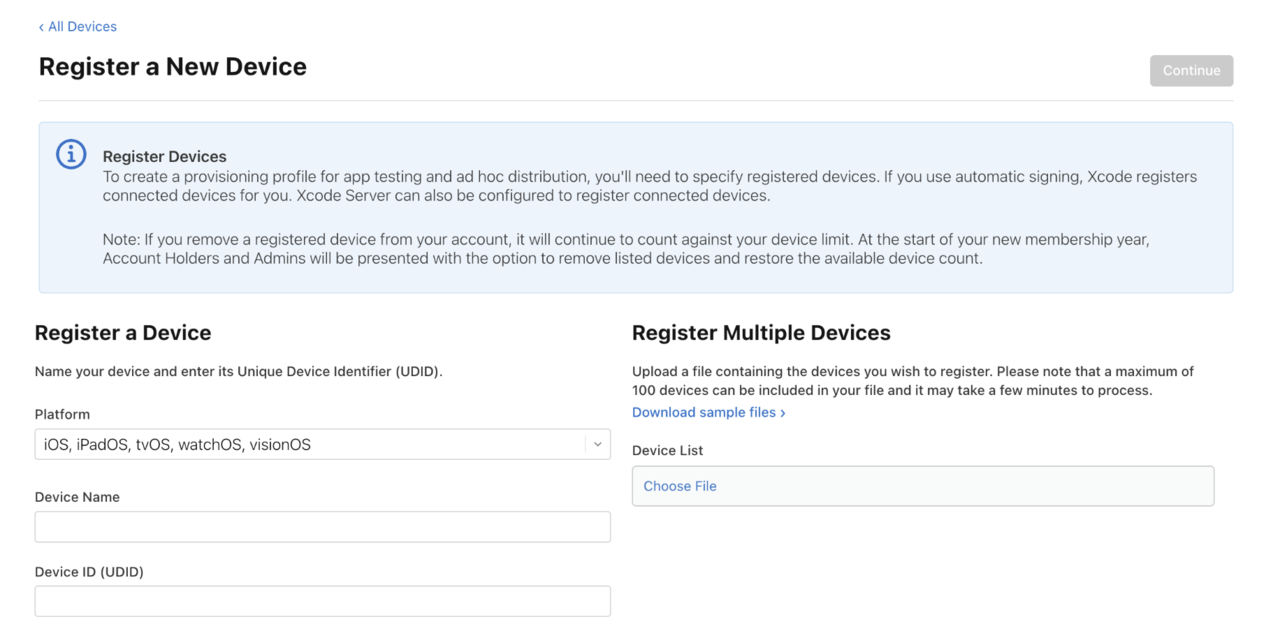Click the info circle icon in the banner
Viewport: 1280px width, 642px height.
[x=71, y=154]
